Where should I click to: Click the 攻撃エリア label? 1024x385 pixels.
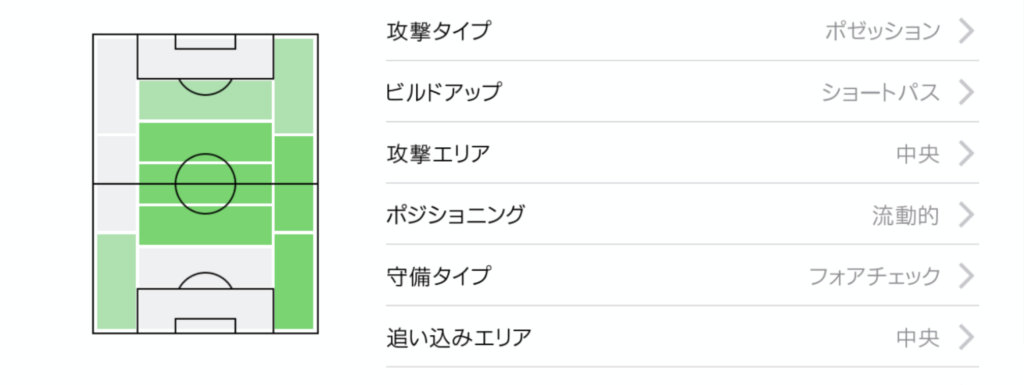tap(438, 153)
